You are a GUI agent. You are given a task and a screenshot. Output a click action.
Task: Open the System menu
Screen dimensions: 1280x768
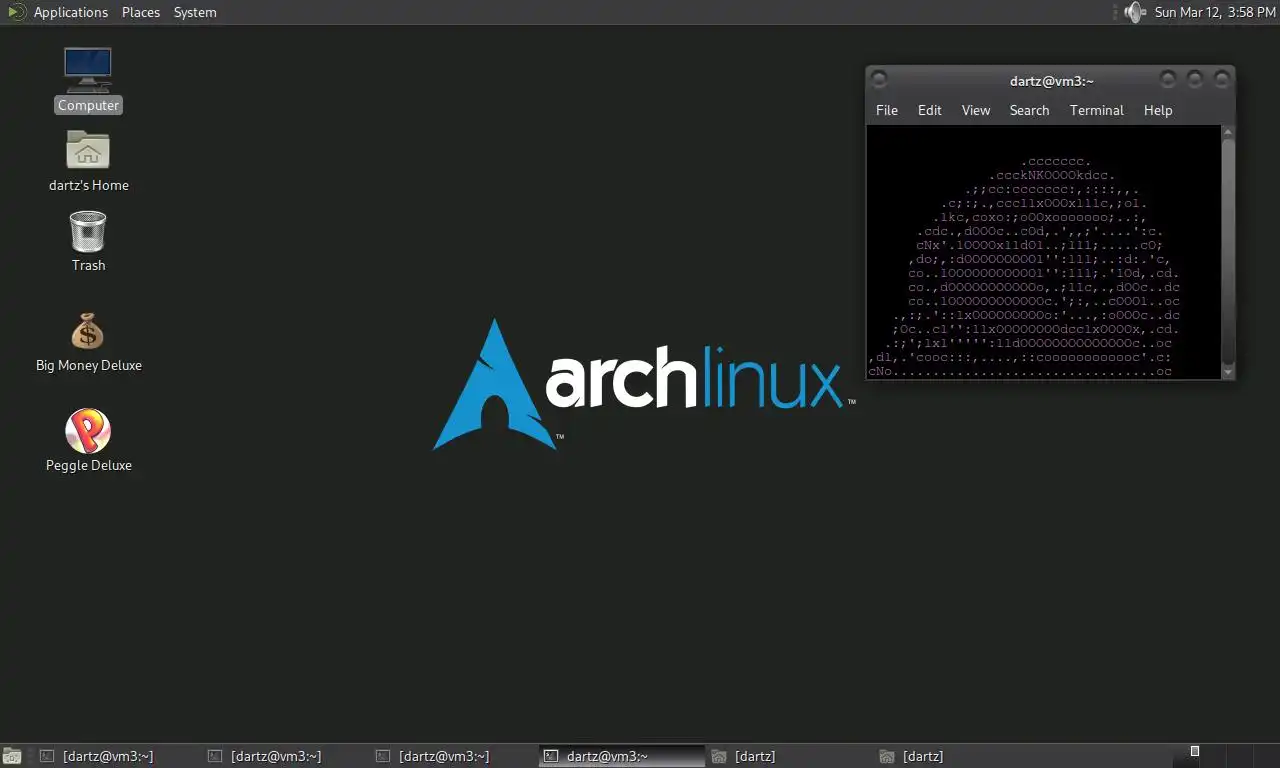coord(195,12)
